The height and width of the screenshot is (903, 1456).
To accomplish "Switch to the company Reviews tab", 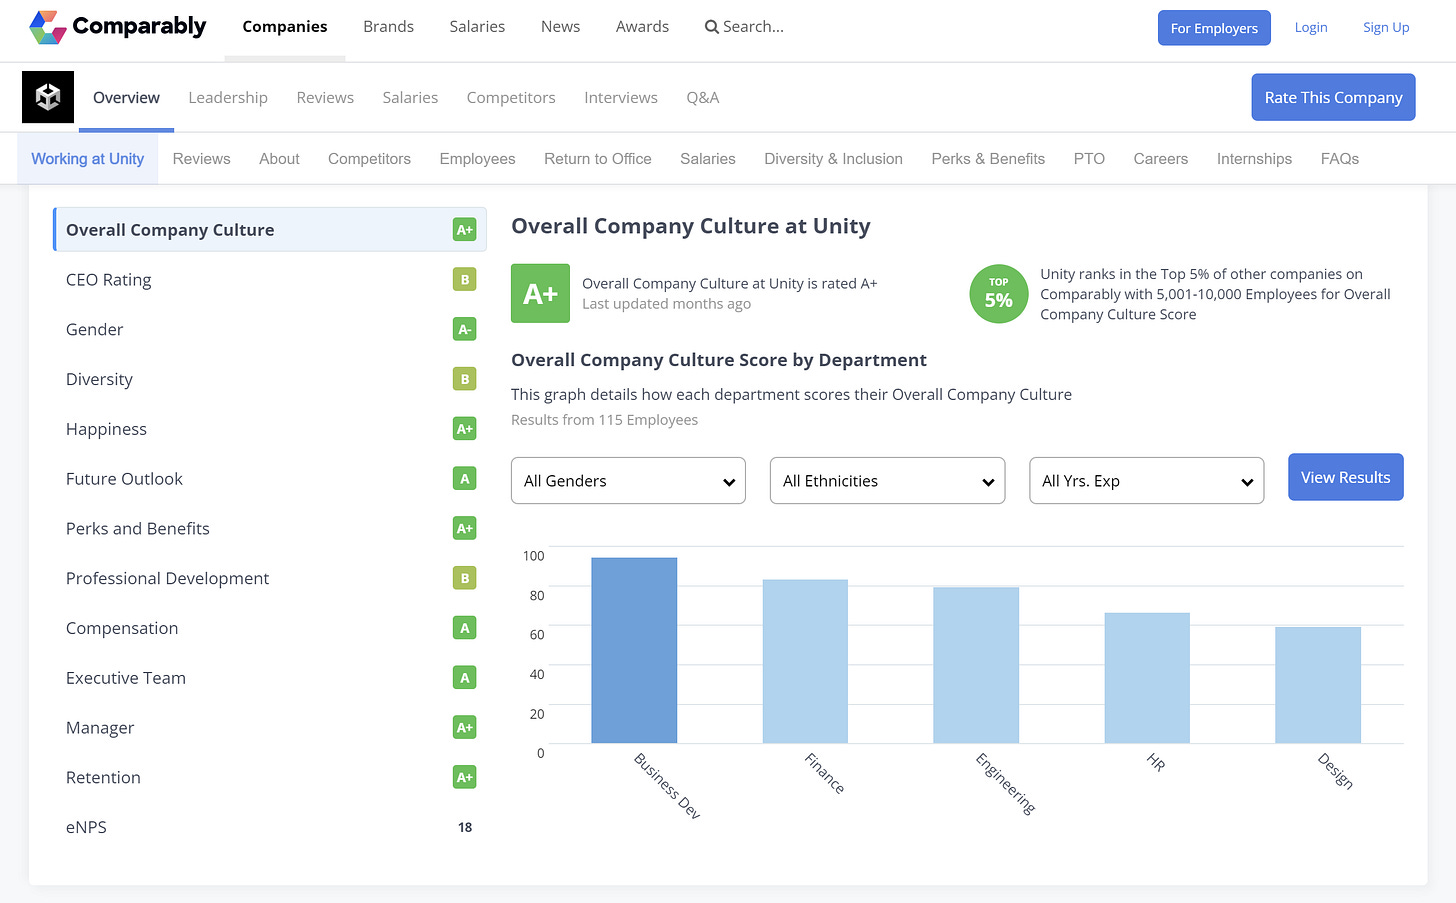I will coord(325,98).
